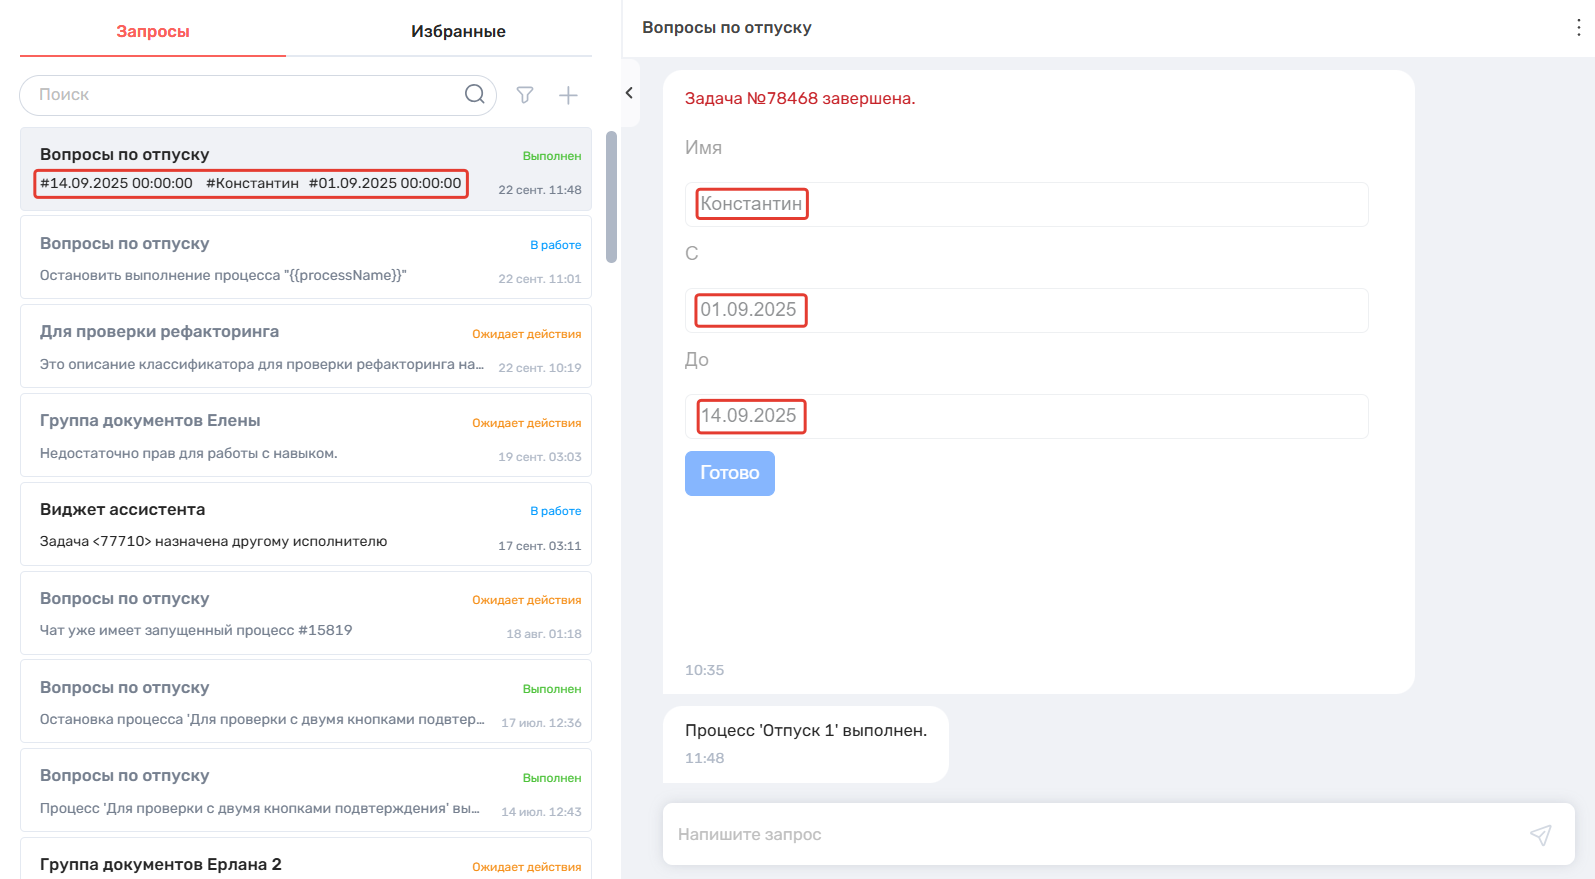Open the filter funnel icon
The height and width of the screenshot is (879, 1595).
[525, 95]
